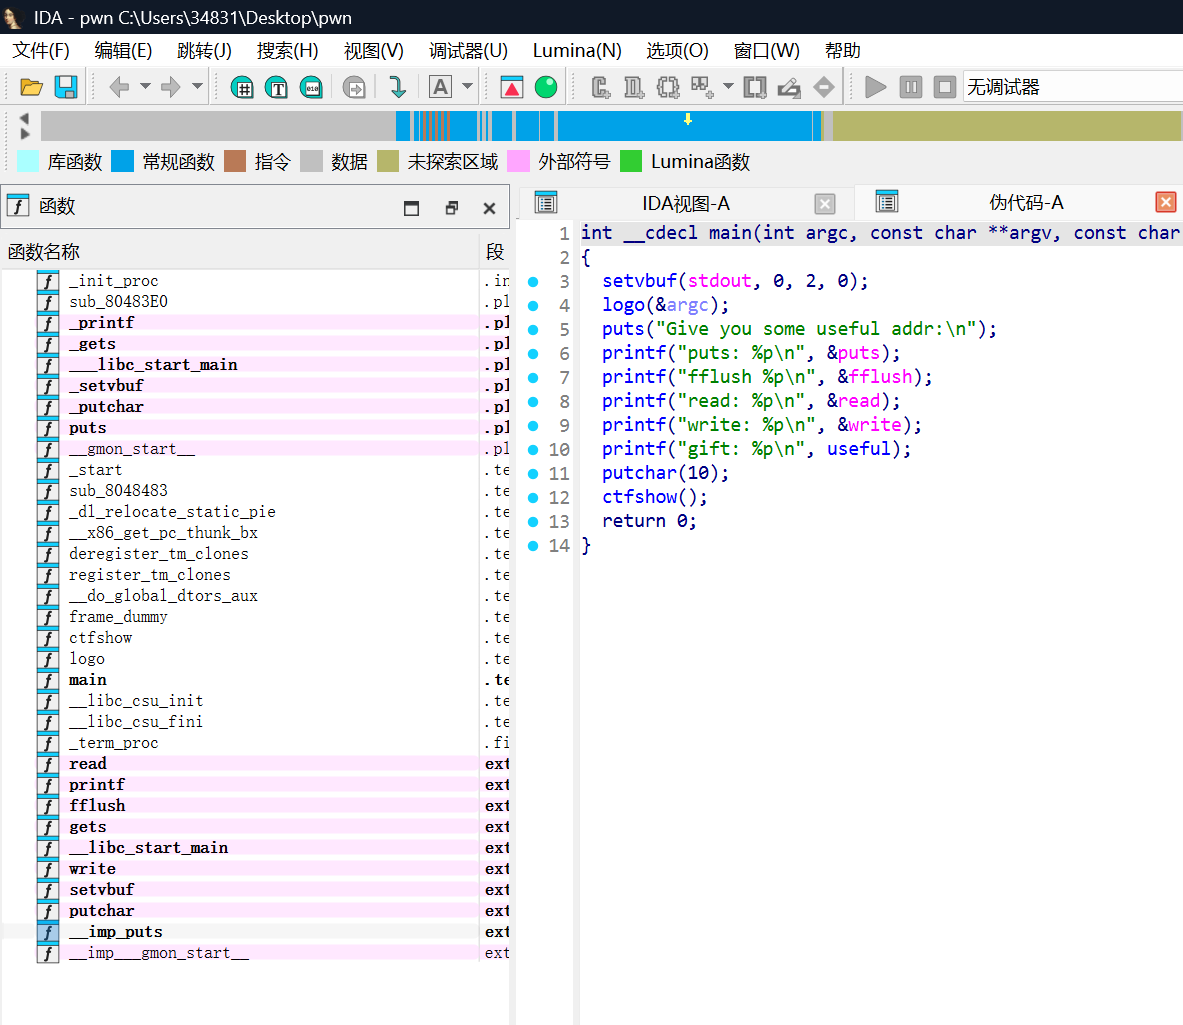
Task: Start debugger with the play button
Action: point(875,87)
